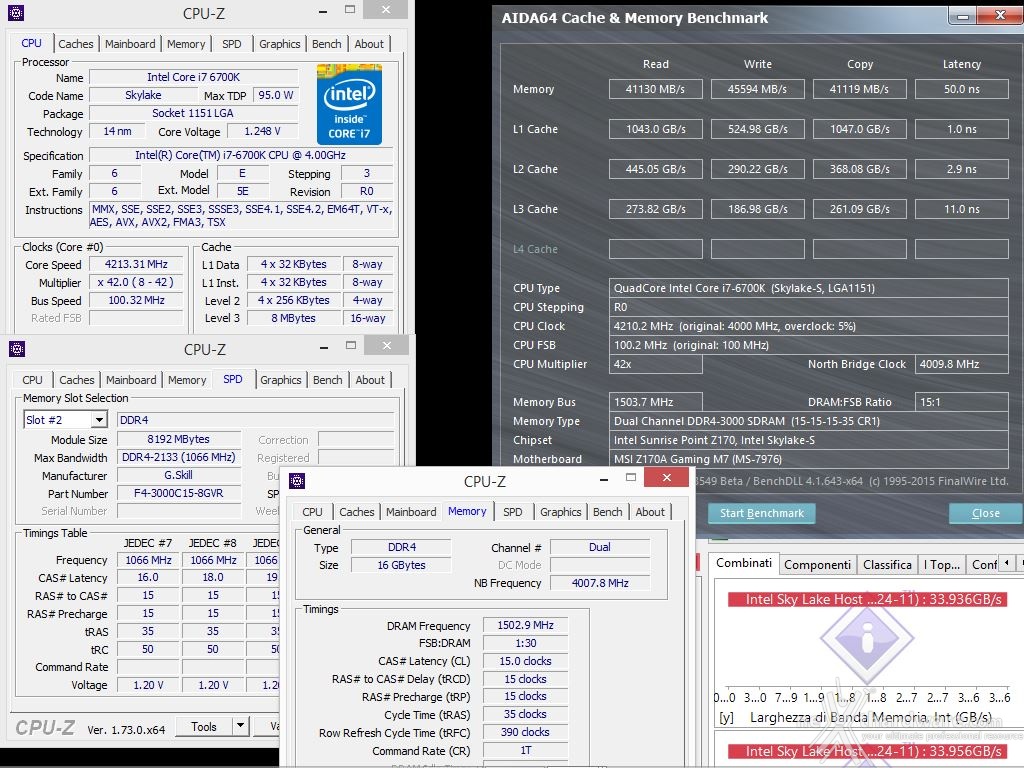
Task: Select the Memory Write result "45594 MB/s"
Action: point(758,89)
